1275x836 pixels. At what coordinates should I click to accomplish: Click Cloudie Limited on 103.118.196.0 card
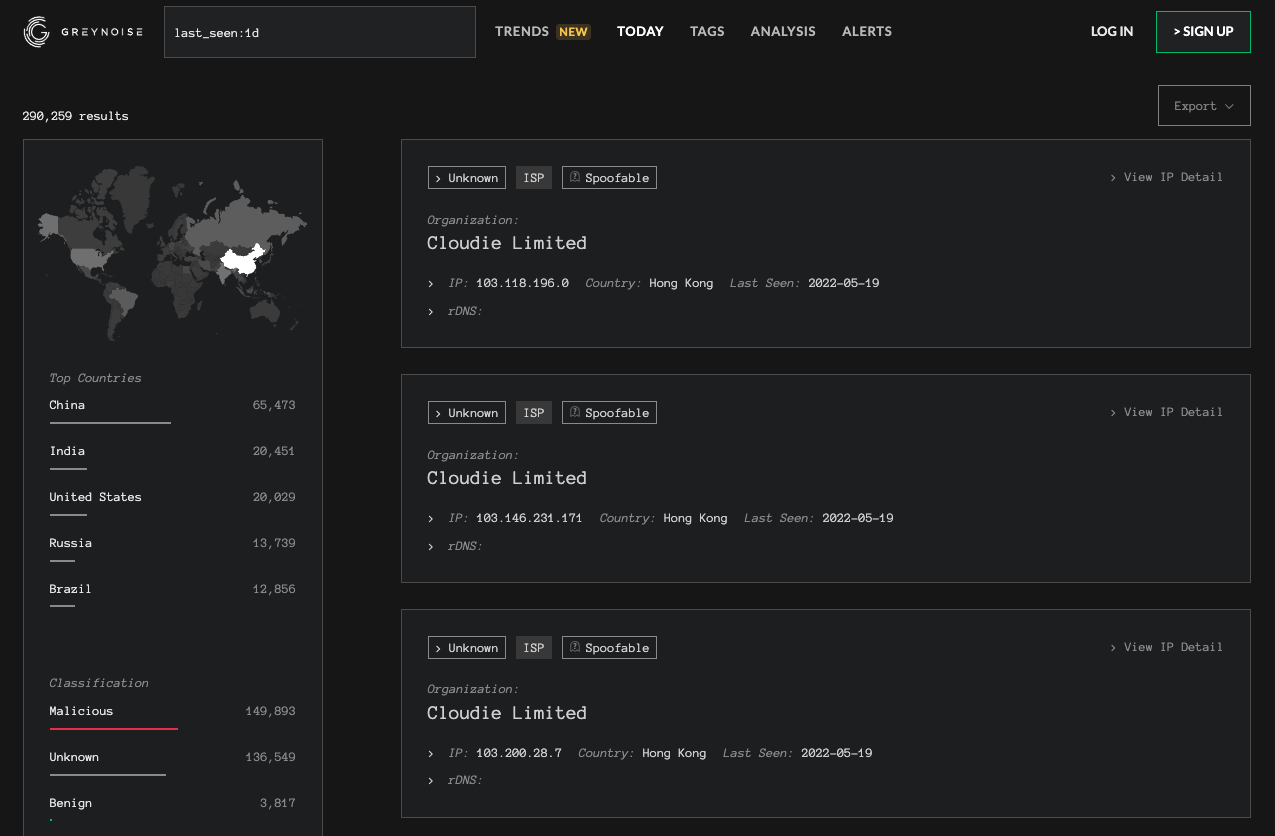pyautogui.click(x=507, y=243)
